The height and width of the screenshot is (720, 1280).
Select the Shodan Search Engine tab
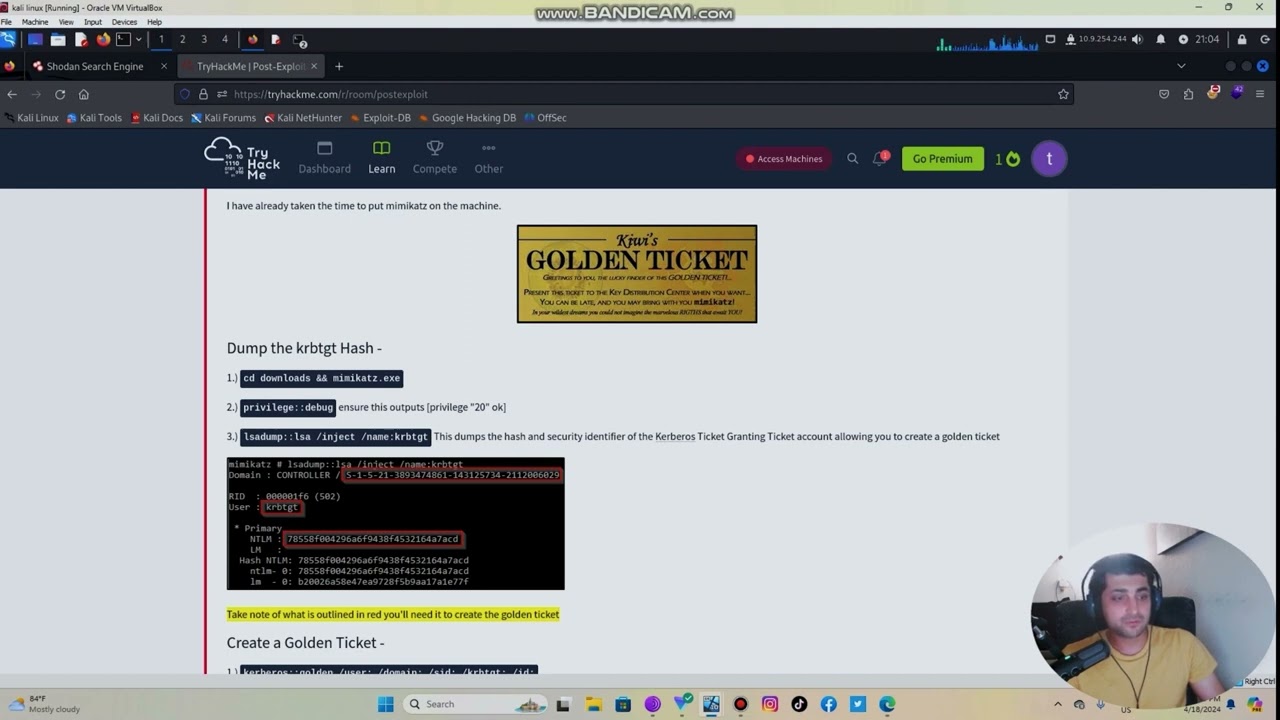(x=95, y=66)
